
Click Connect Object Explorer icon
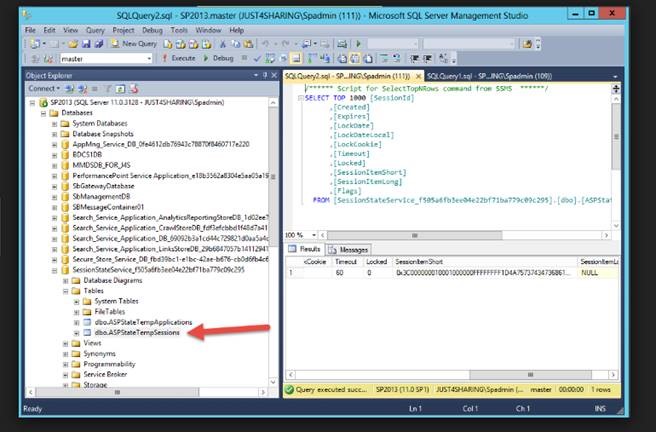click(70, 89)
